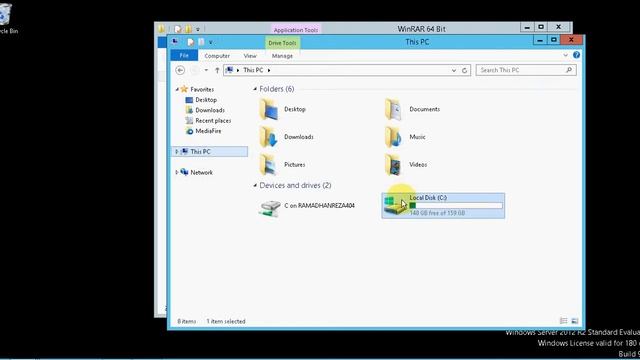640x360 pixels.
Task: Open the File tab
Action: [184, 56]
